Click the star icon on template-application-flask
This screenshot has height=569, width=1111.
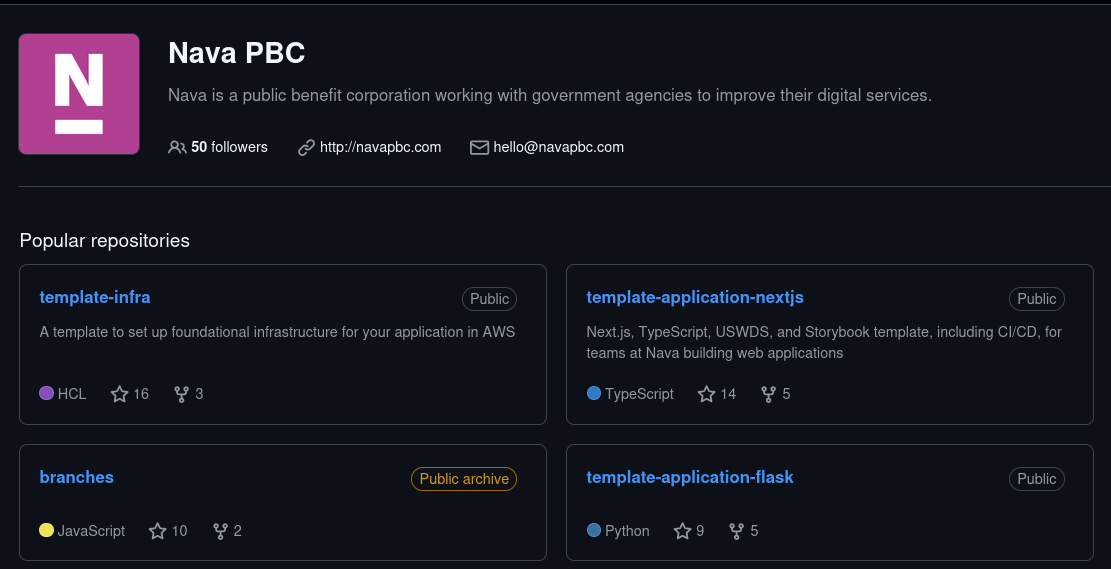682,531
